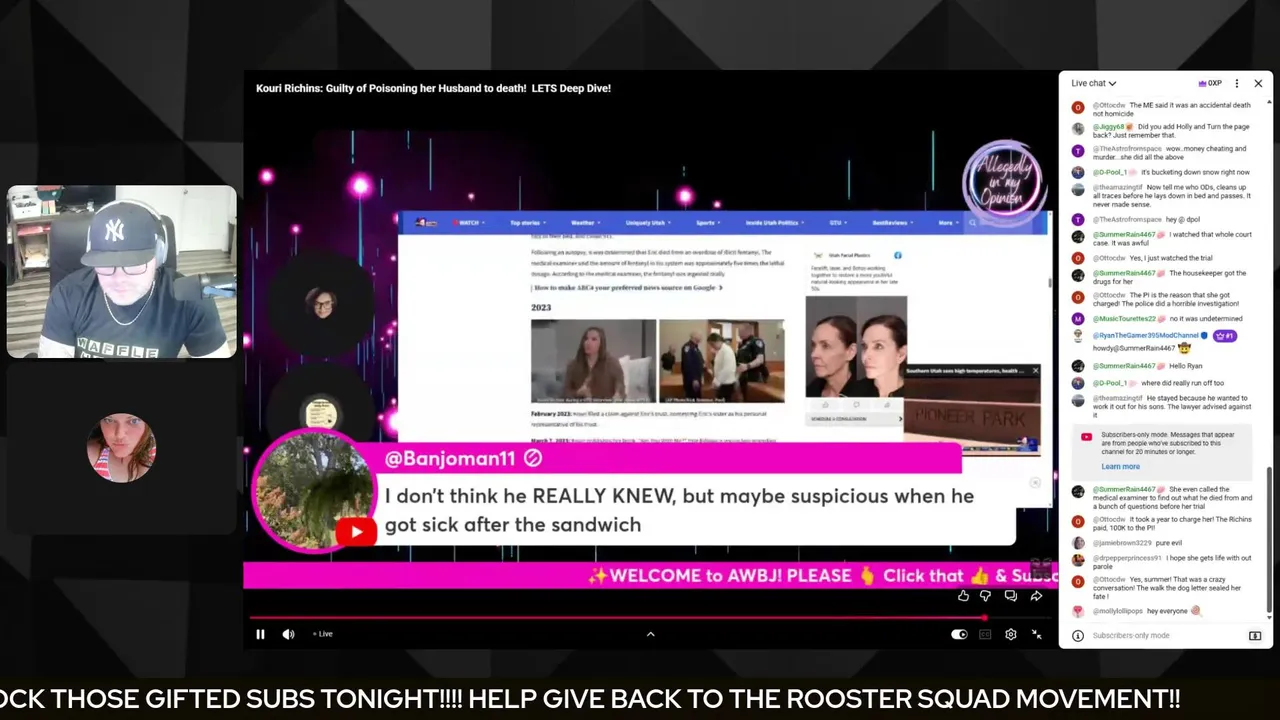Screen dimensions: 1280x720
Task: Open the Weather menu on news site
Action: 585,223
